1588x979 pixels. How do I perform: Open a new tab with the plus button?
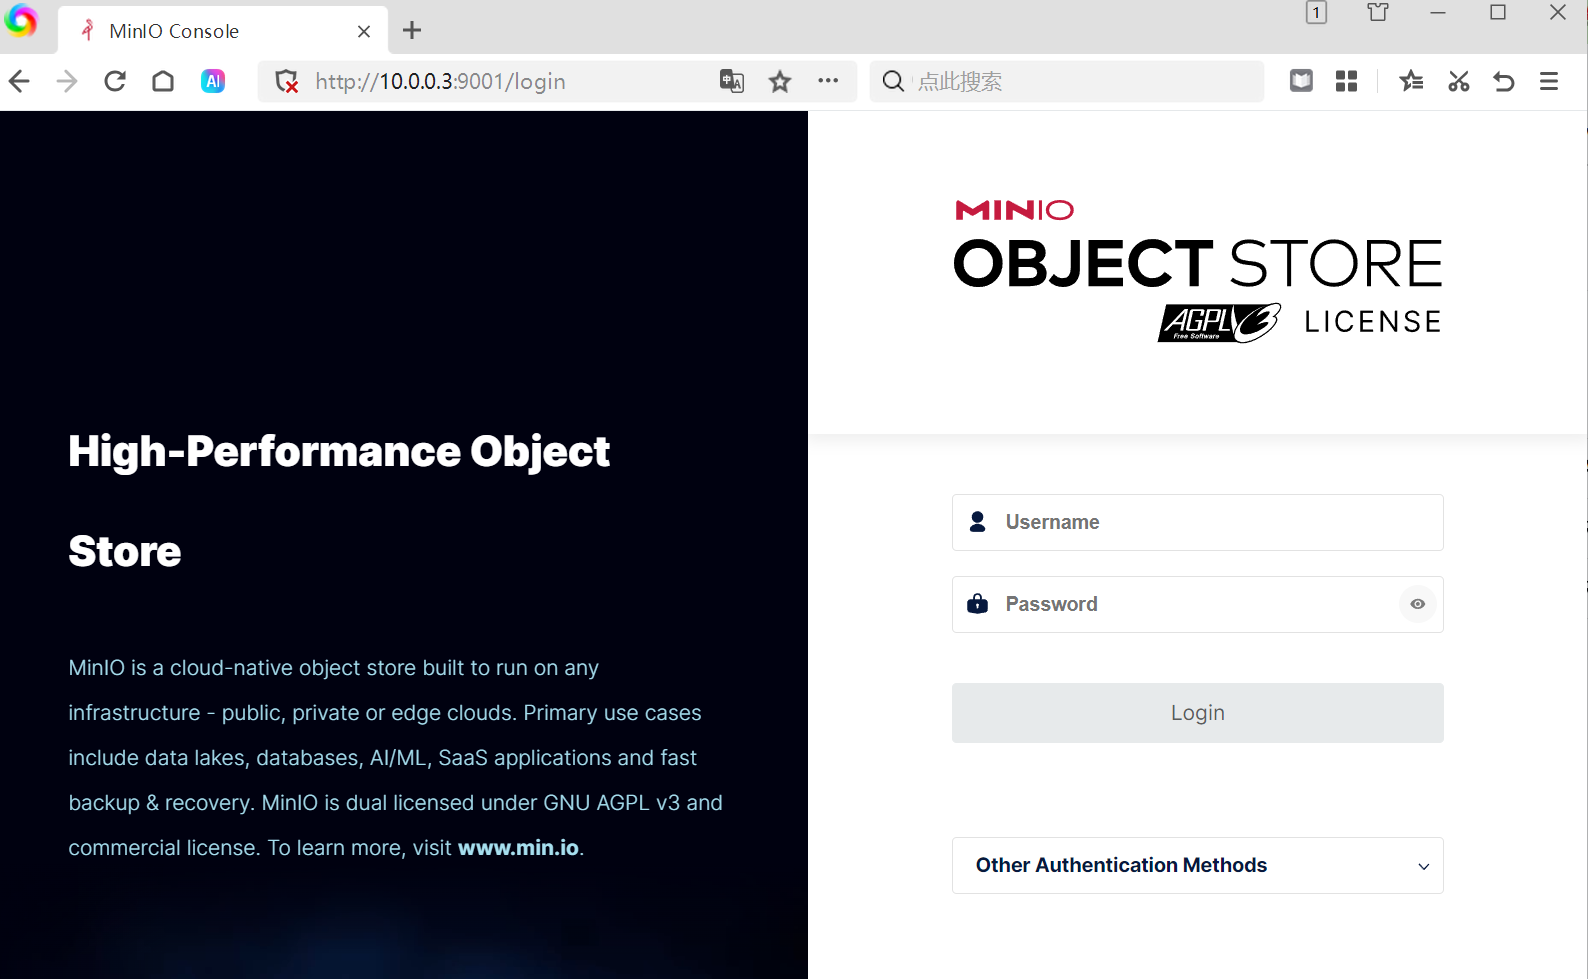click(x=412, y=31)
